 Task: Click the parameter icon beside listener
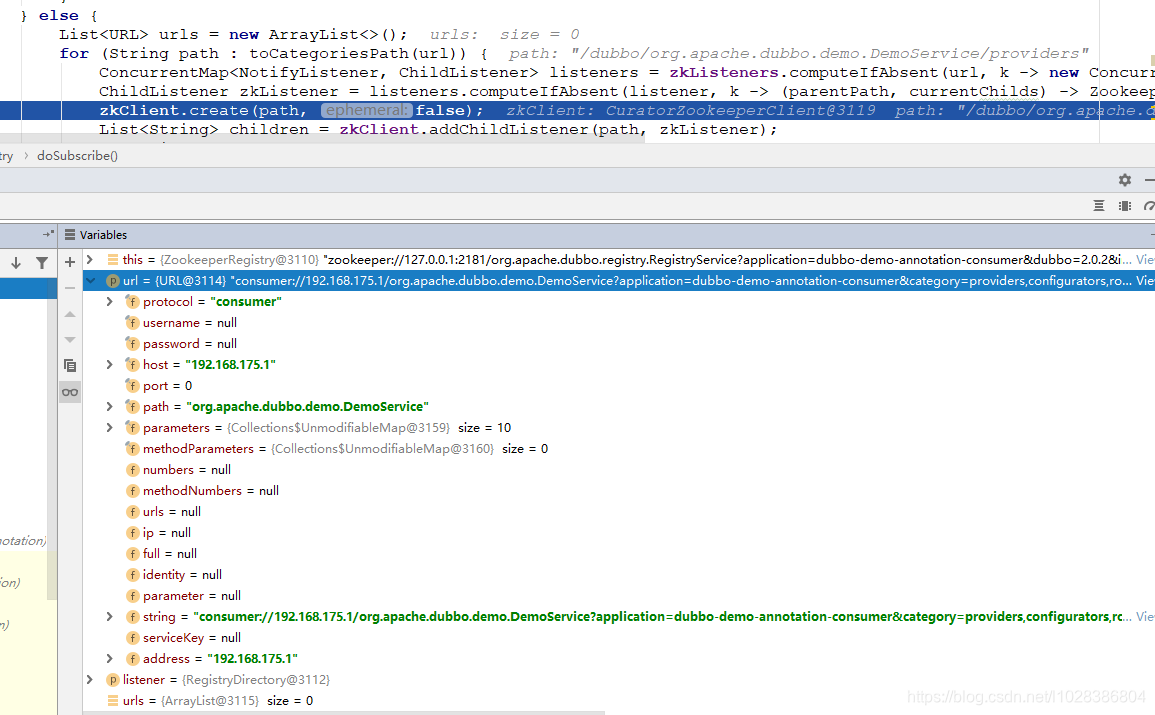(113, 680)
